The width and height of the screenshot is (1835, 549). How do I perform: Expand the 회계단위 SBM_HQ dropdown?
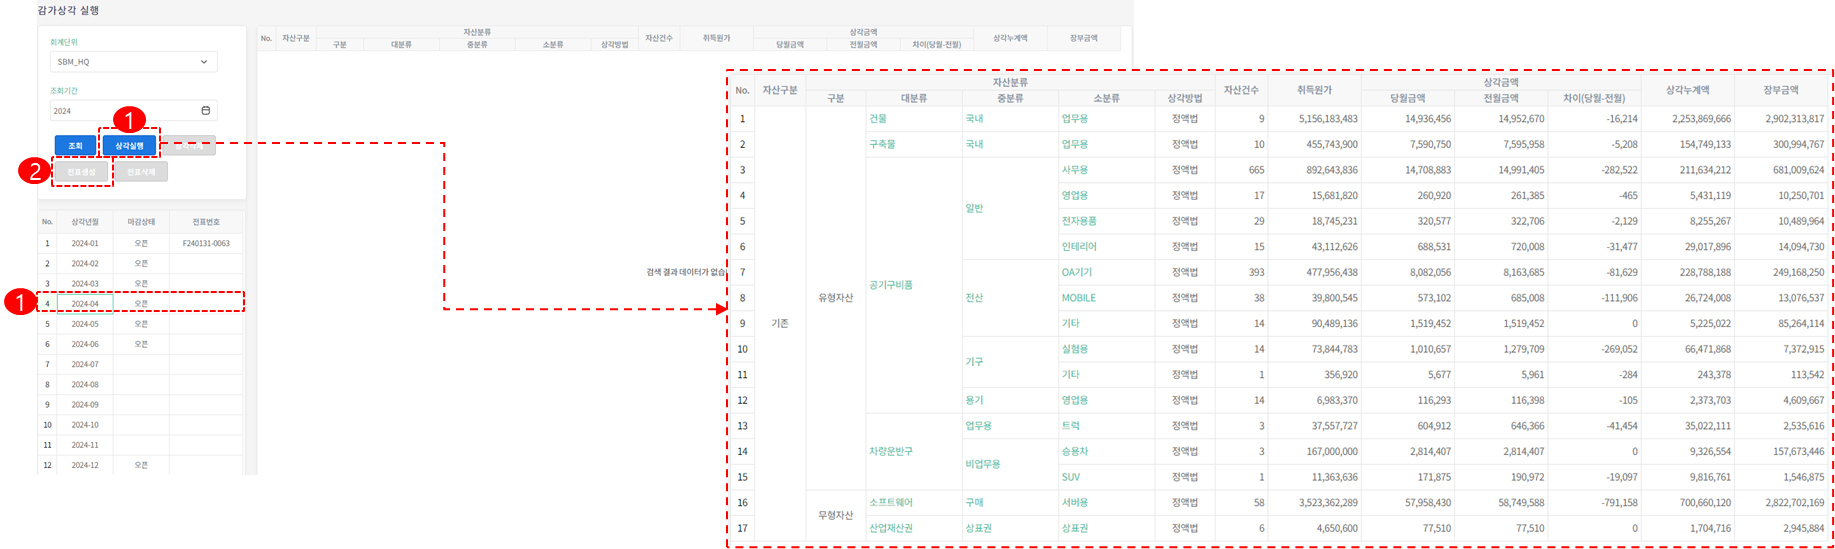tap(204, 62)
